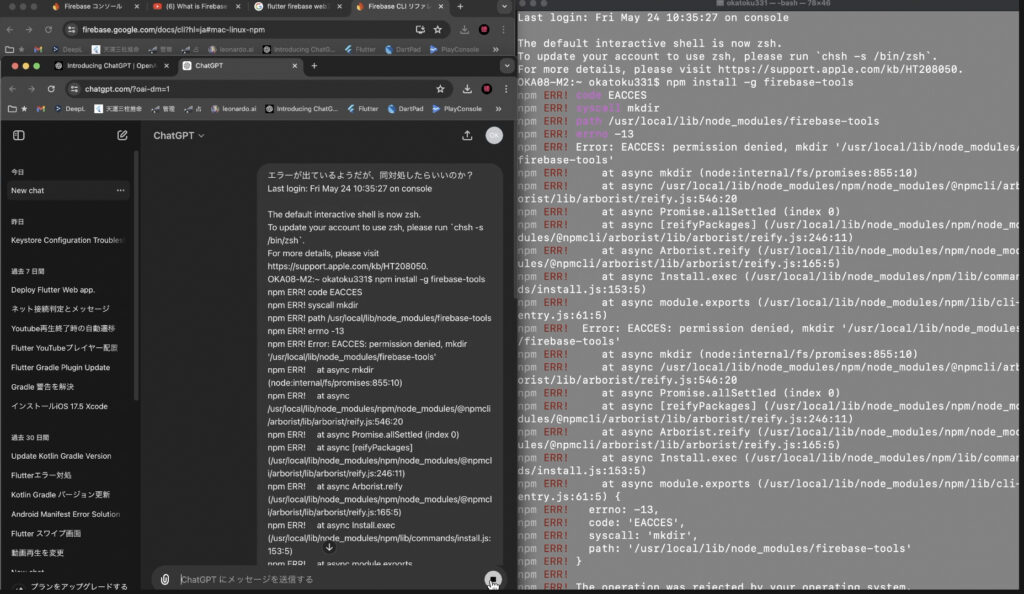Toggle the ChatGPT sidebar panel icon
Image resolution: width=1024 pixels, height=594 pixels.
[x=19, y=135]
